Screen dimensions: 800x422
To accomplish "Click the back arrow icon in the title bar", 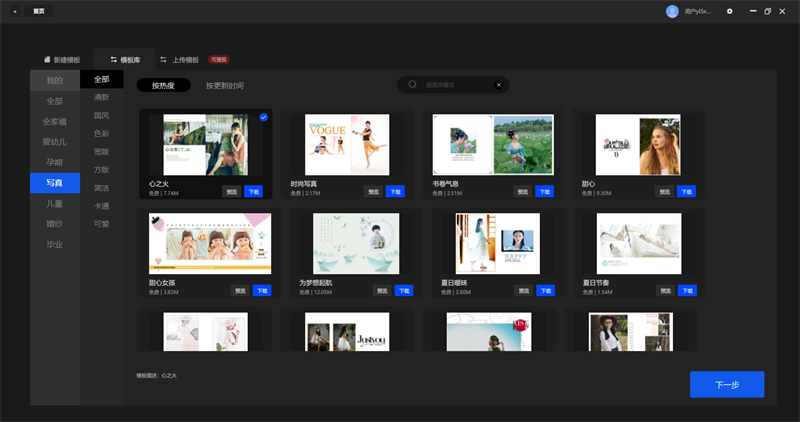I will click(x=15, y=11).
